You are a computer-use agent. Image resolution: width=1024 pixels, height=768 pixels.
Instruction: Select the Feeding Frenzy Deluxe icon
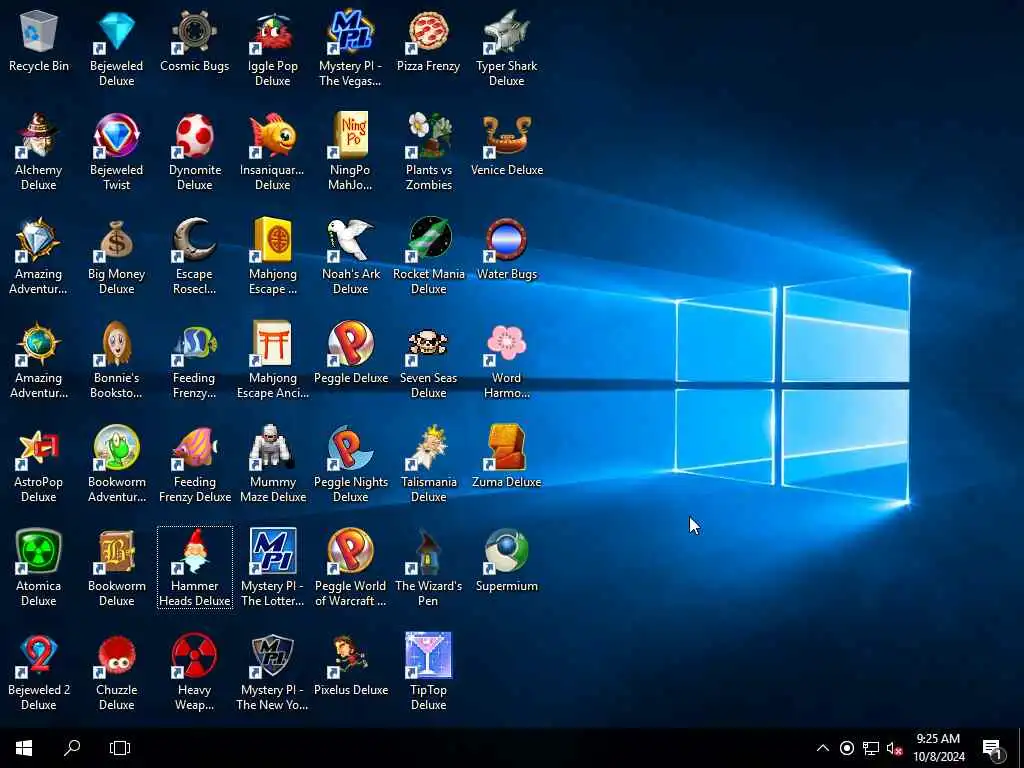pyautogui.click(x=195, y=447)
